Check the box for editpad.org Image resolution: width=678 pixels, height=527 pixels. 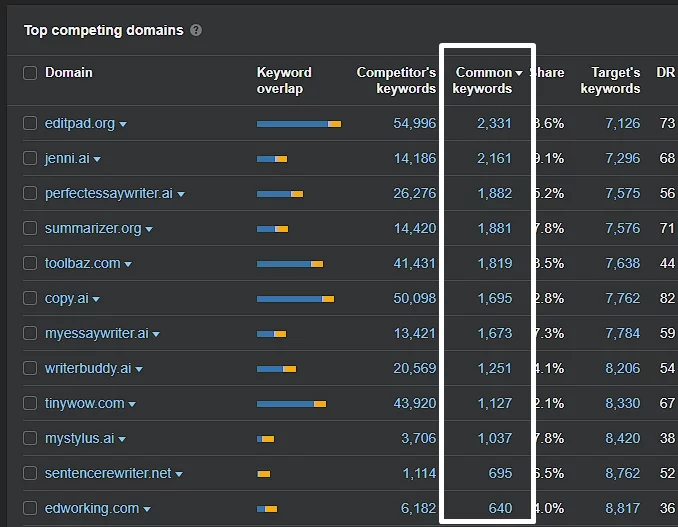coord(30,123)
